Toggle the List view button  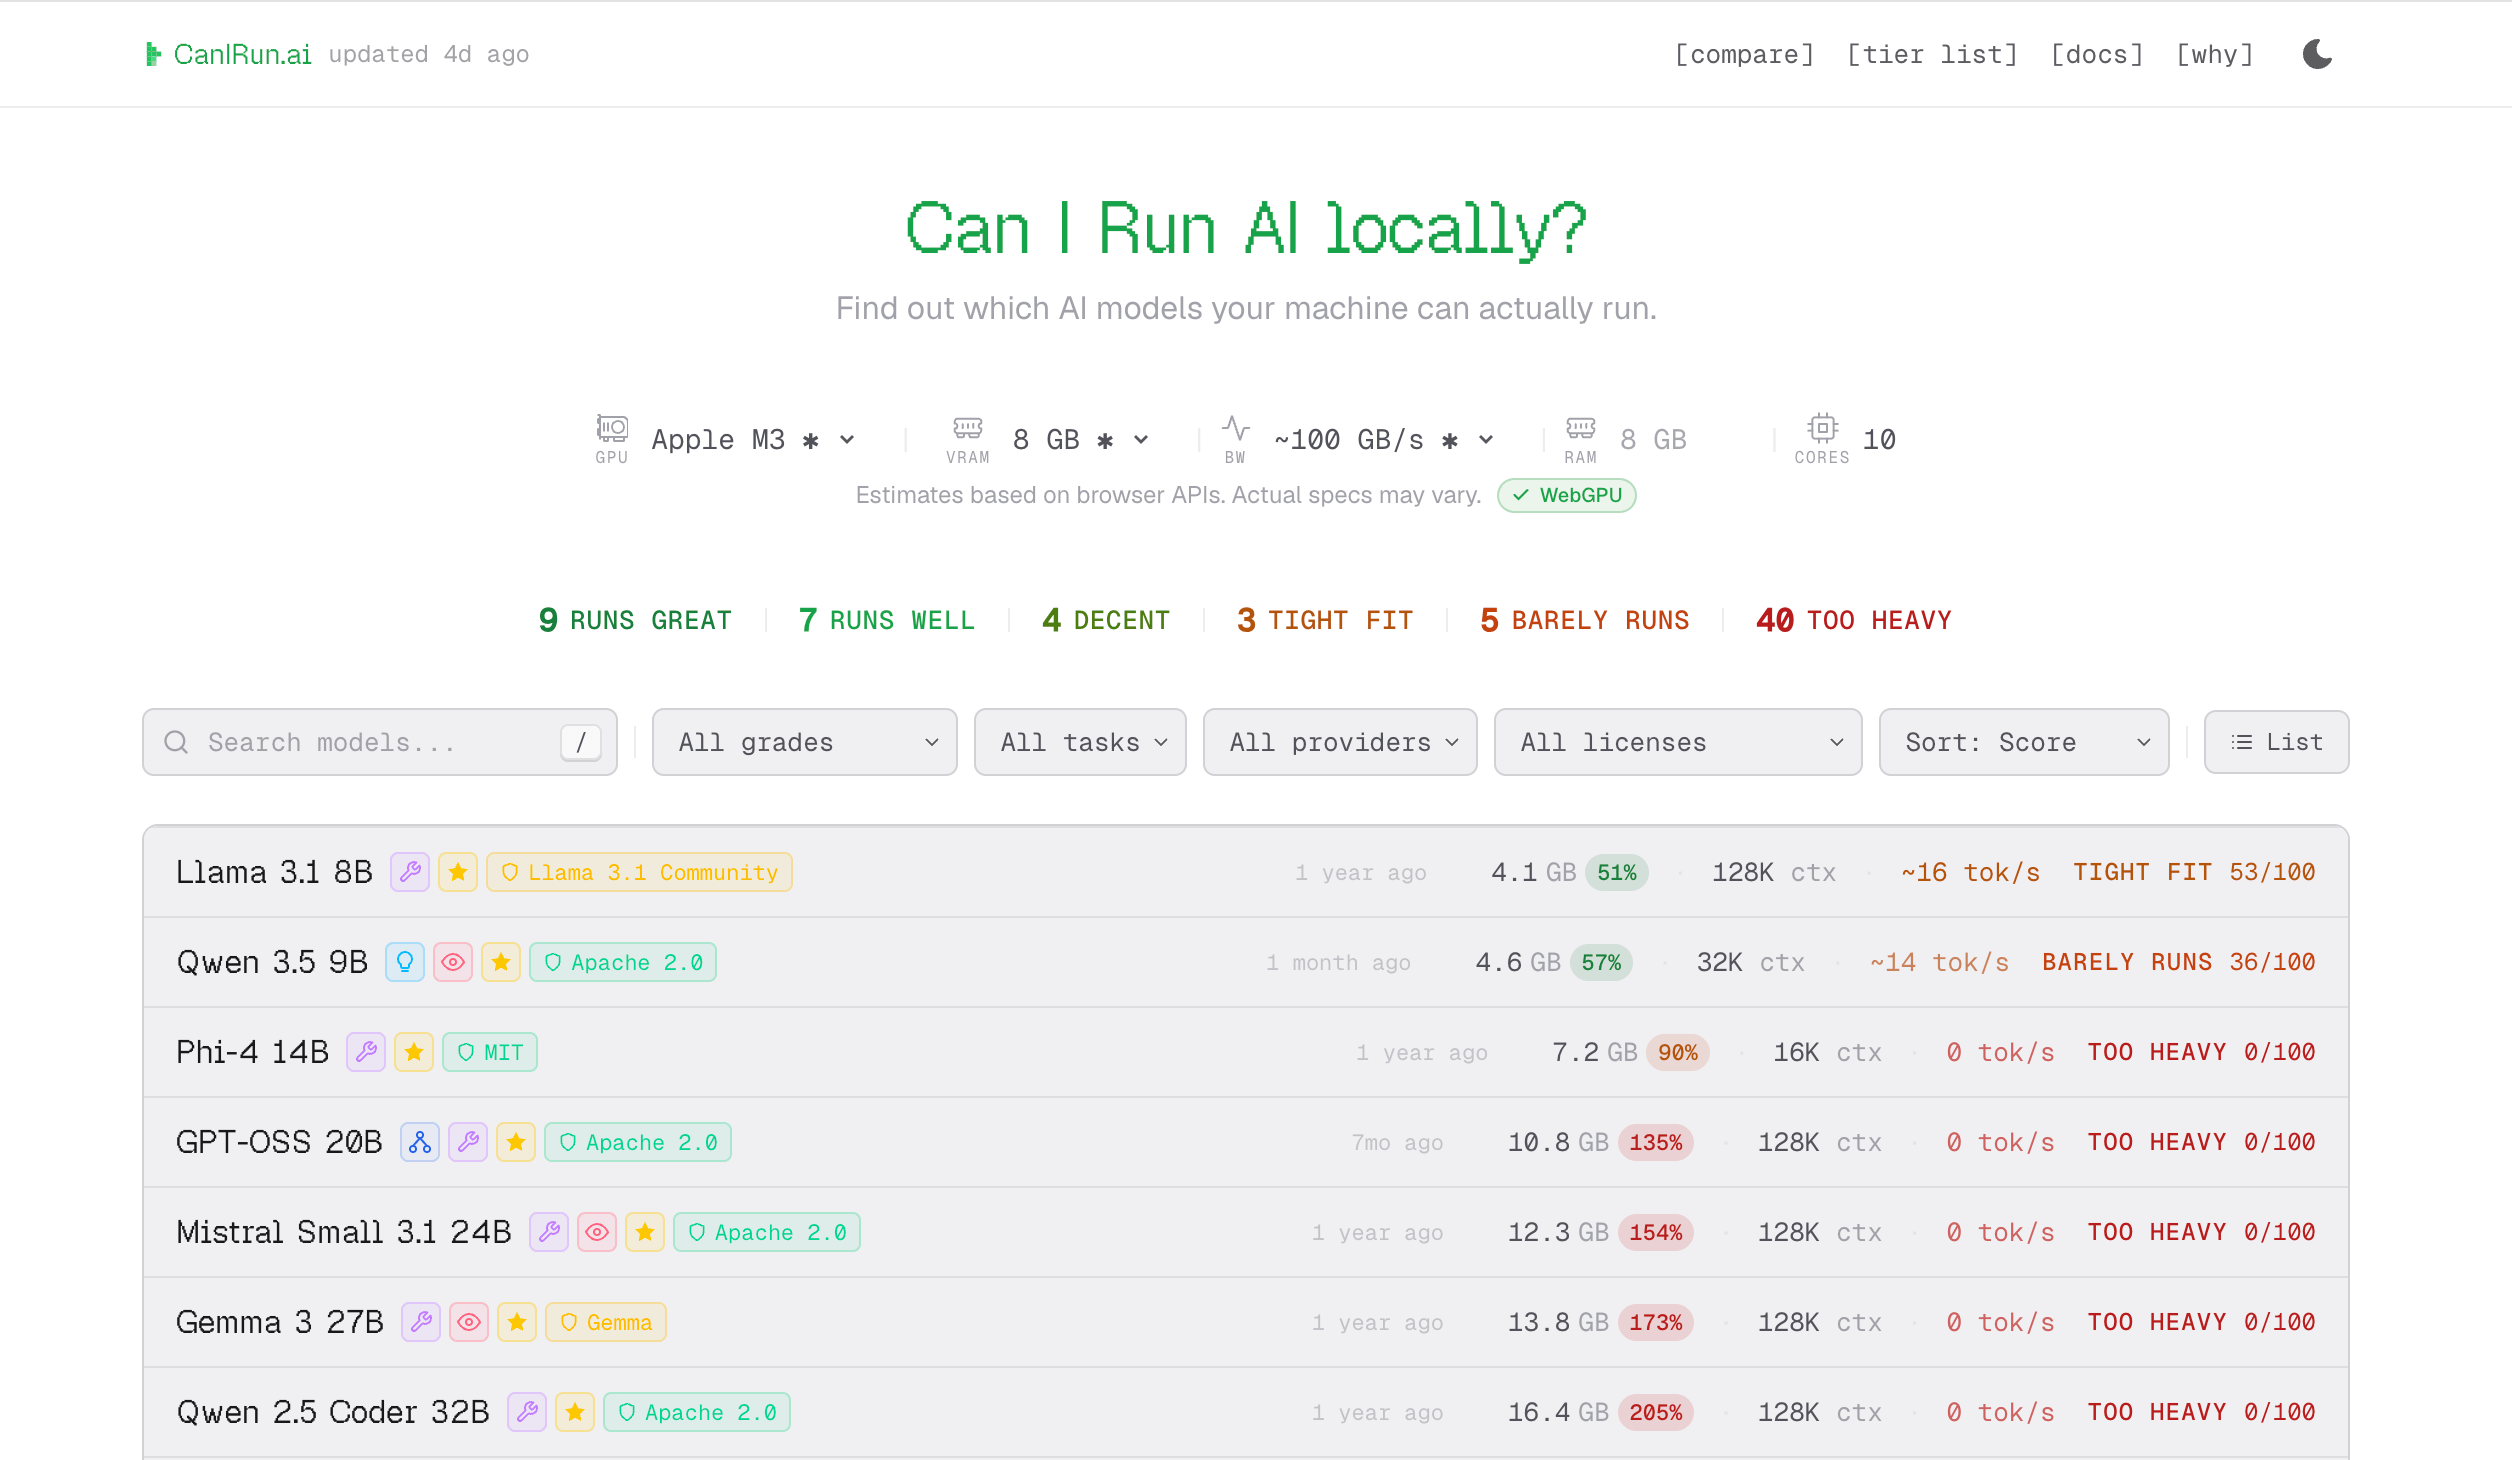click(2276, 742)
